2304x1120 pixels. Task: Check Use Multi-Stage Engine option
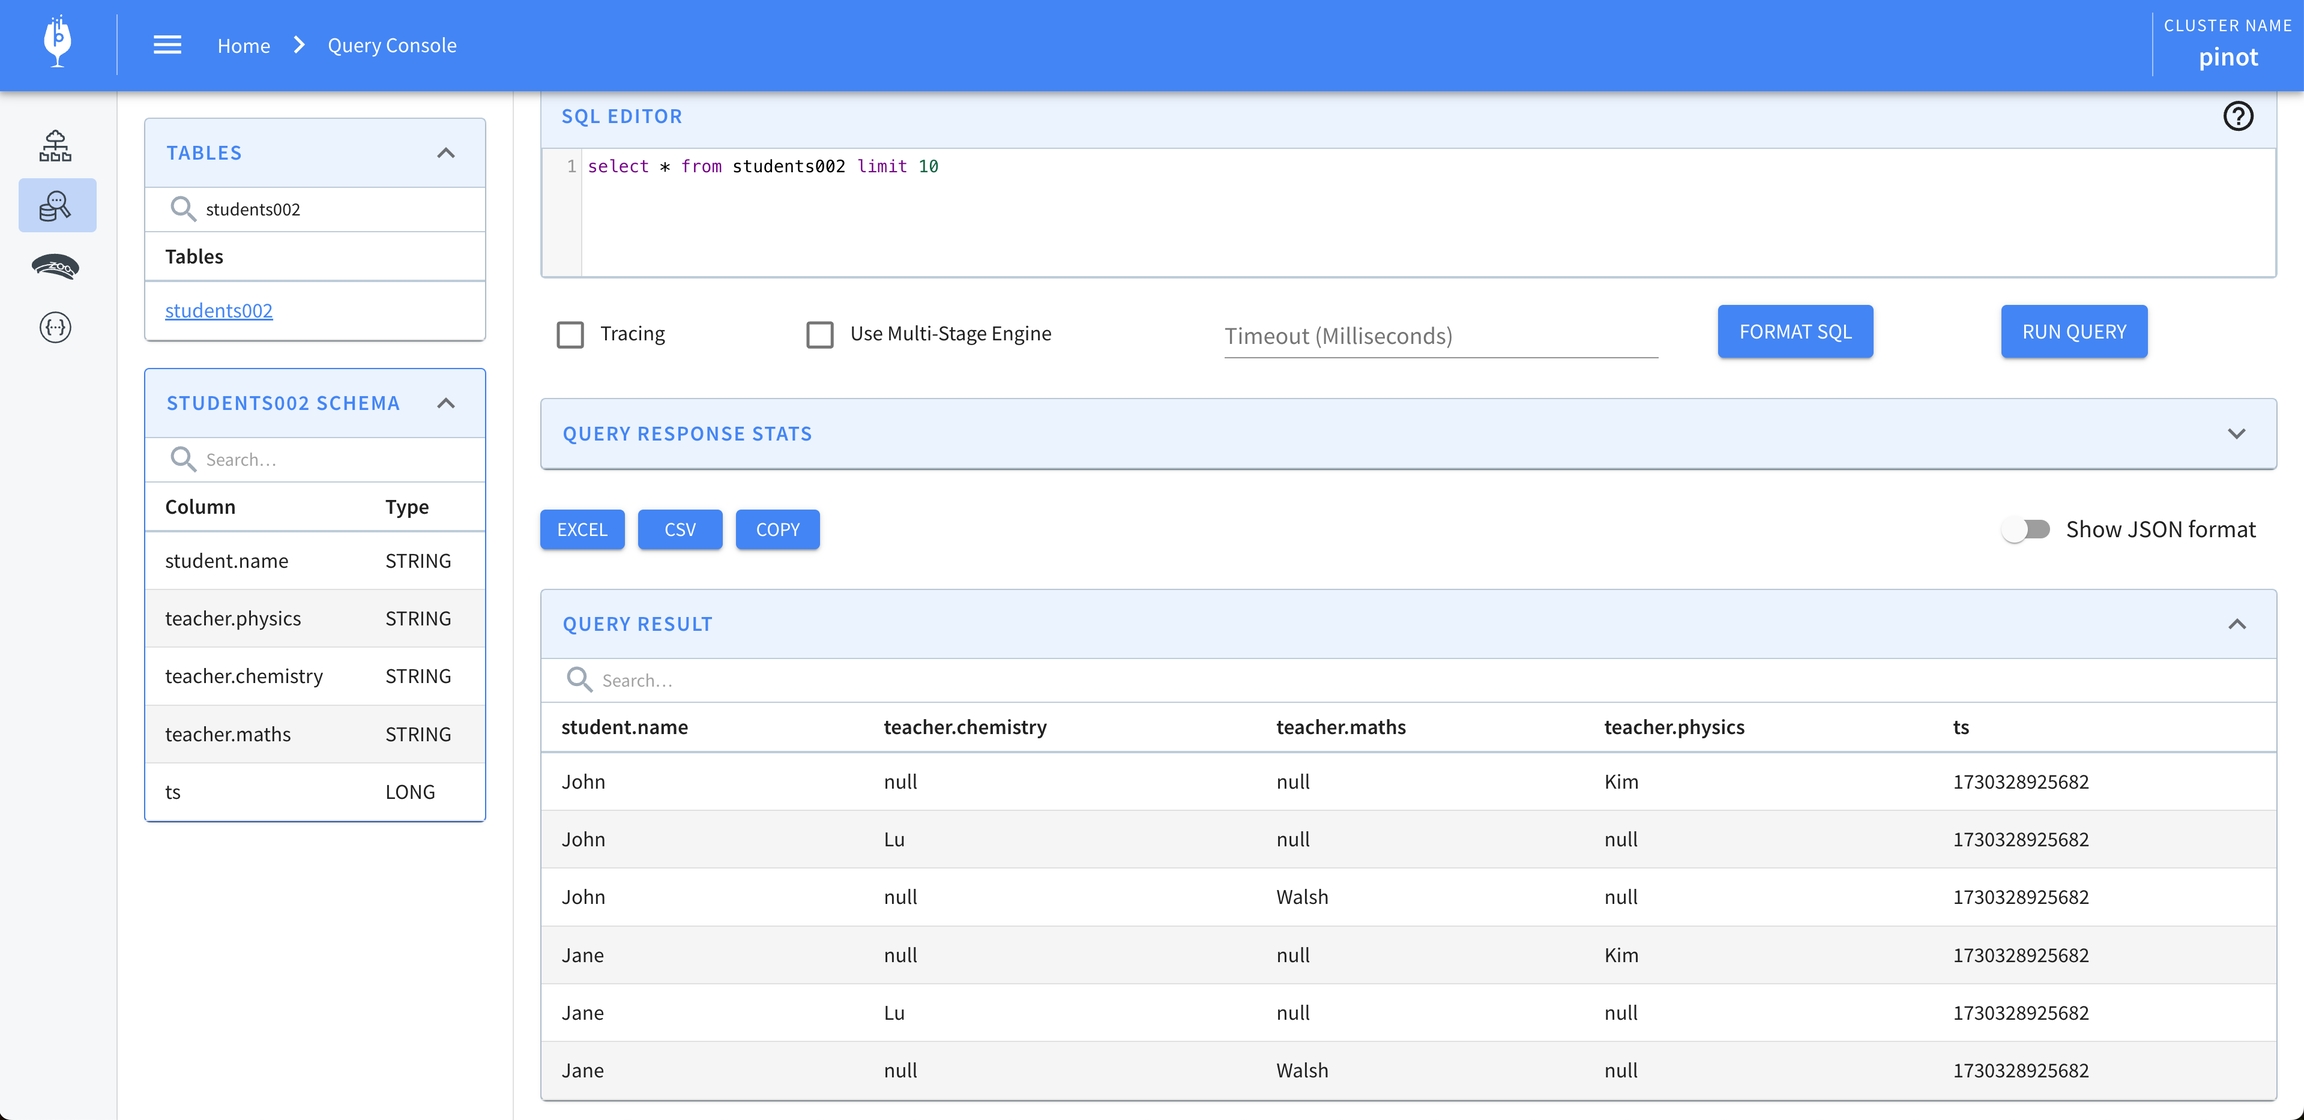coord(820,334)
